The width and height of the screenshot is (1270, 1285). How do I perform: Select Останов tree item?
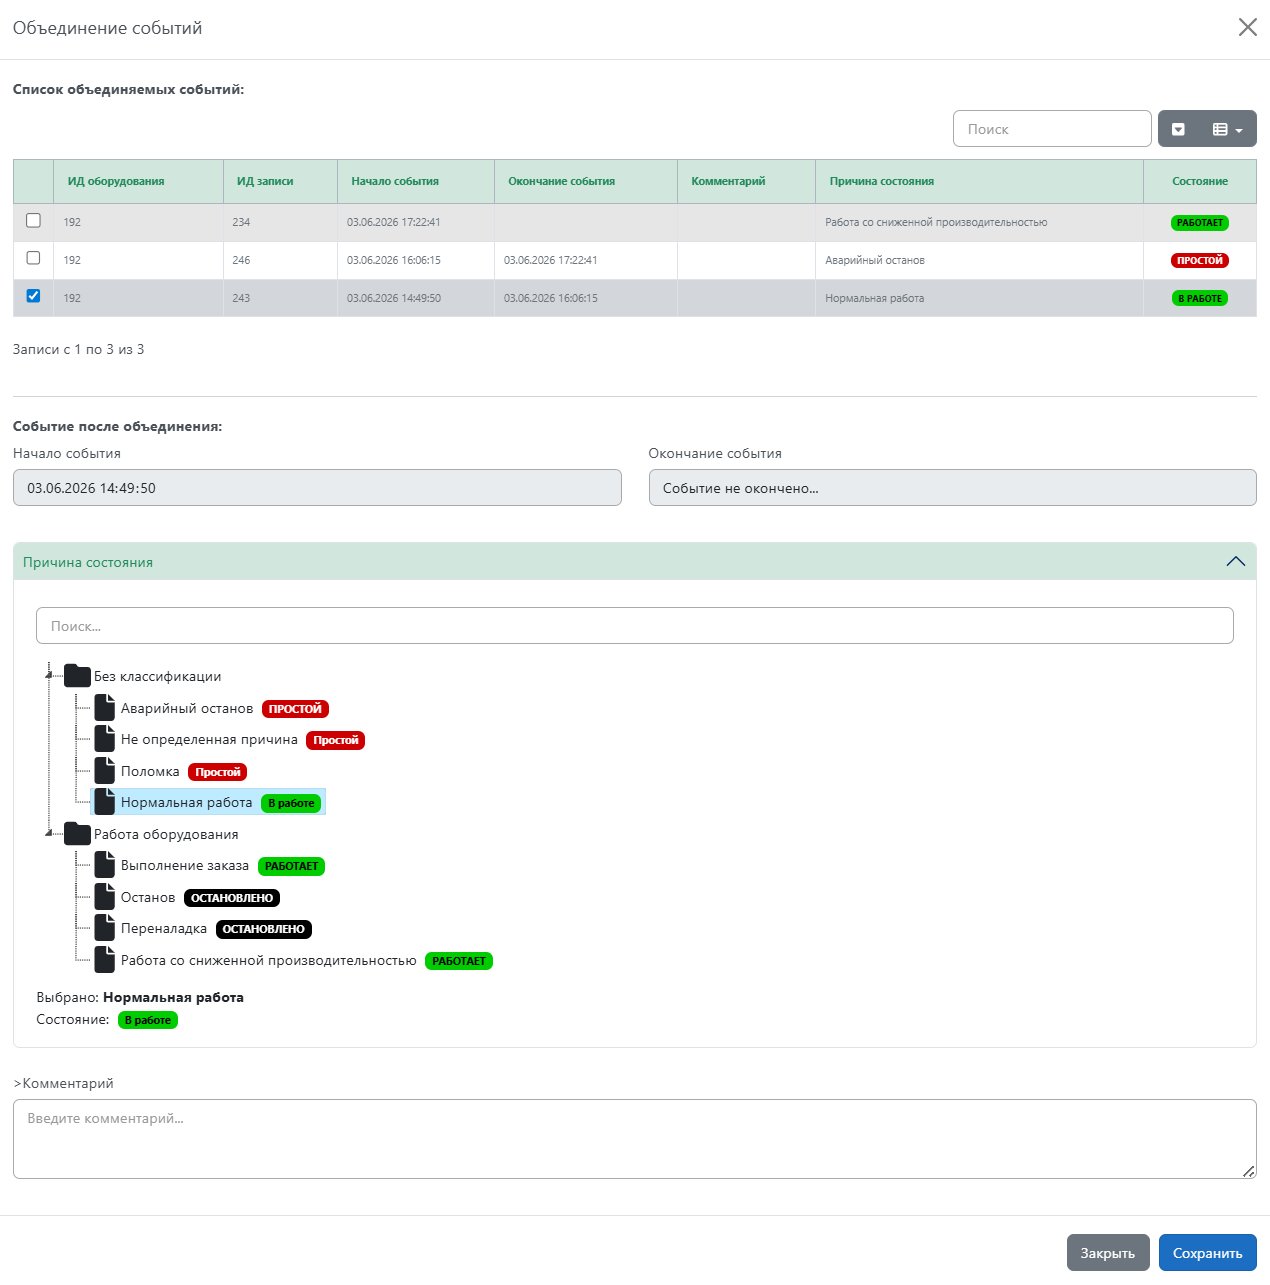coord(148,897)
